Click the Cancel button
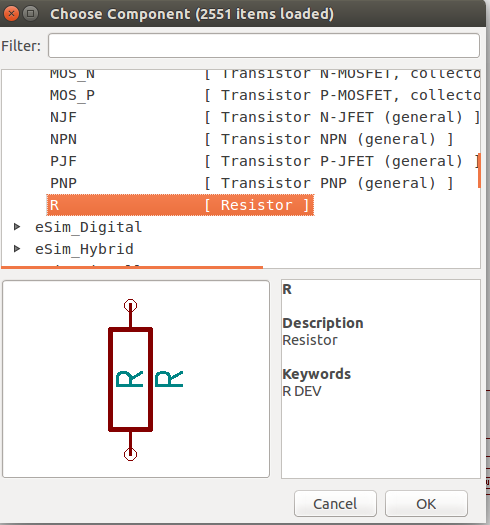Screen dimensions: 490x525 click(335, 504)
